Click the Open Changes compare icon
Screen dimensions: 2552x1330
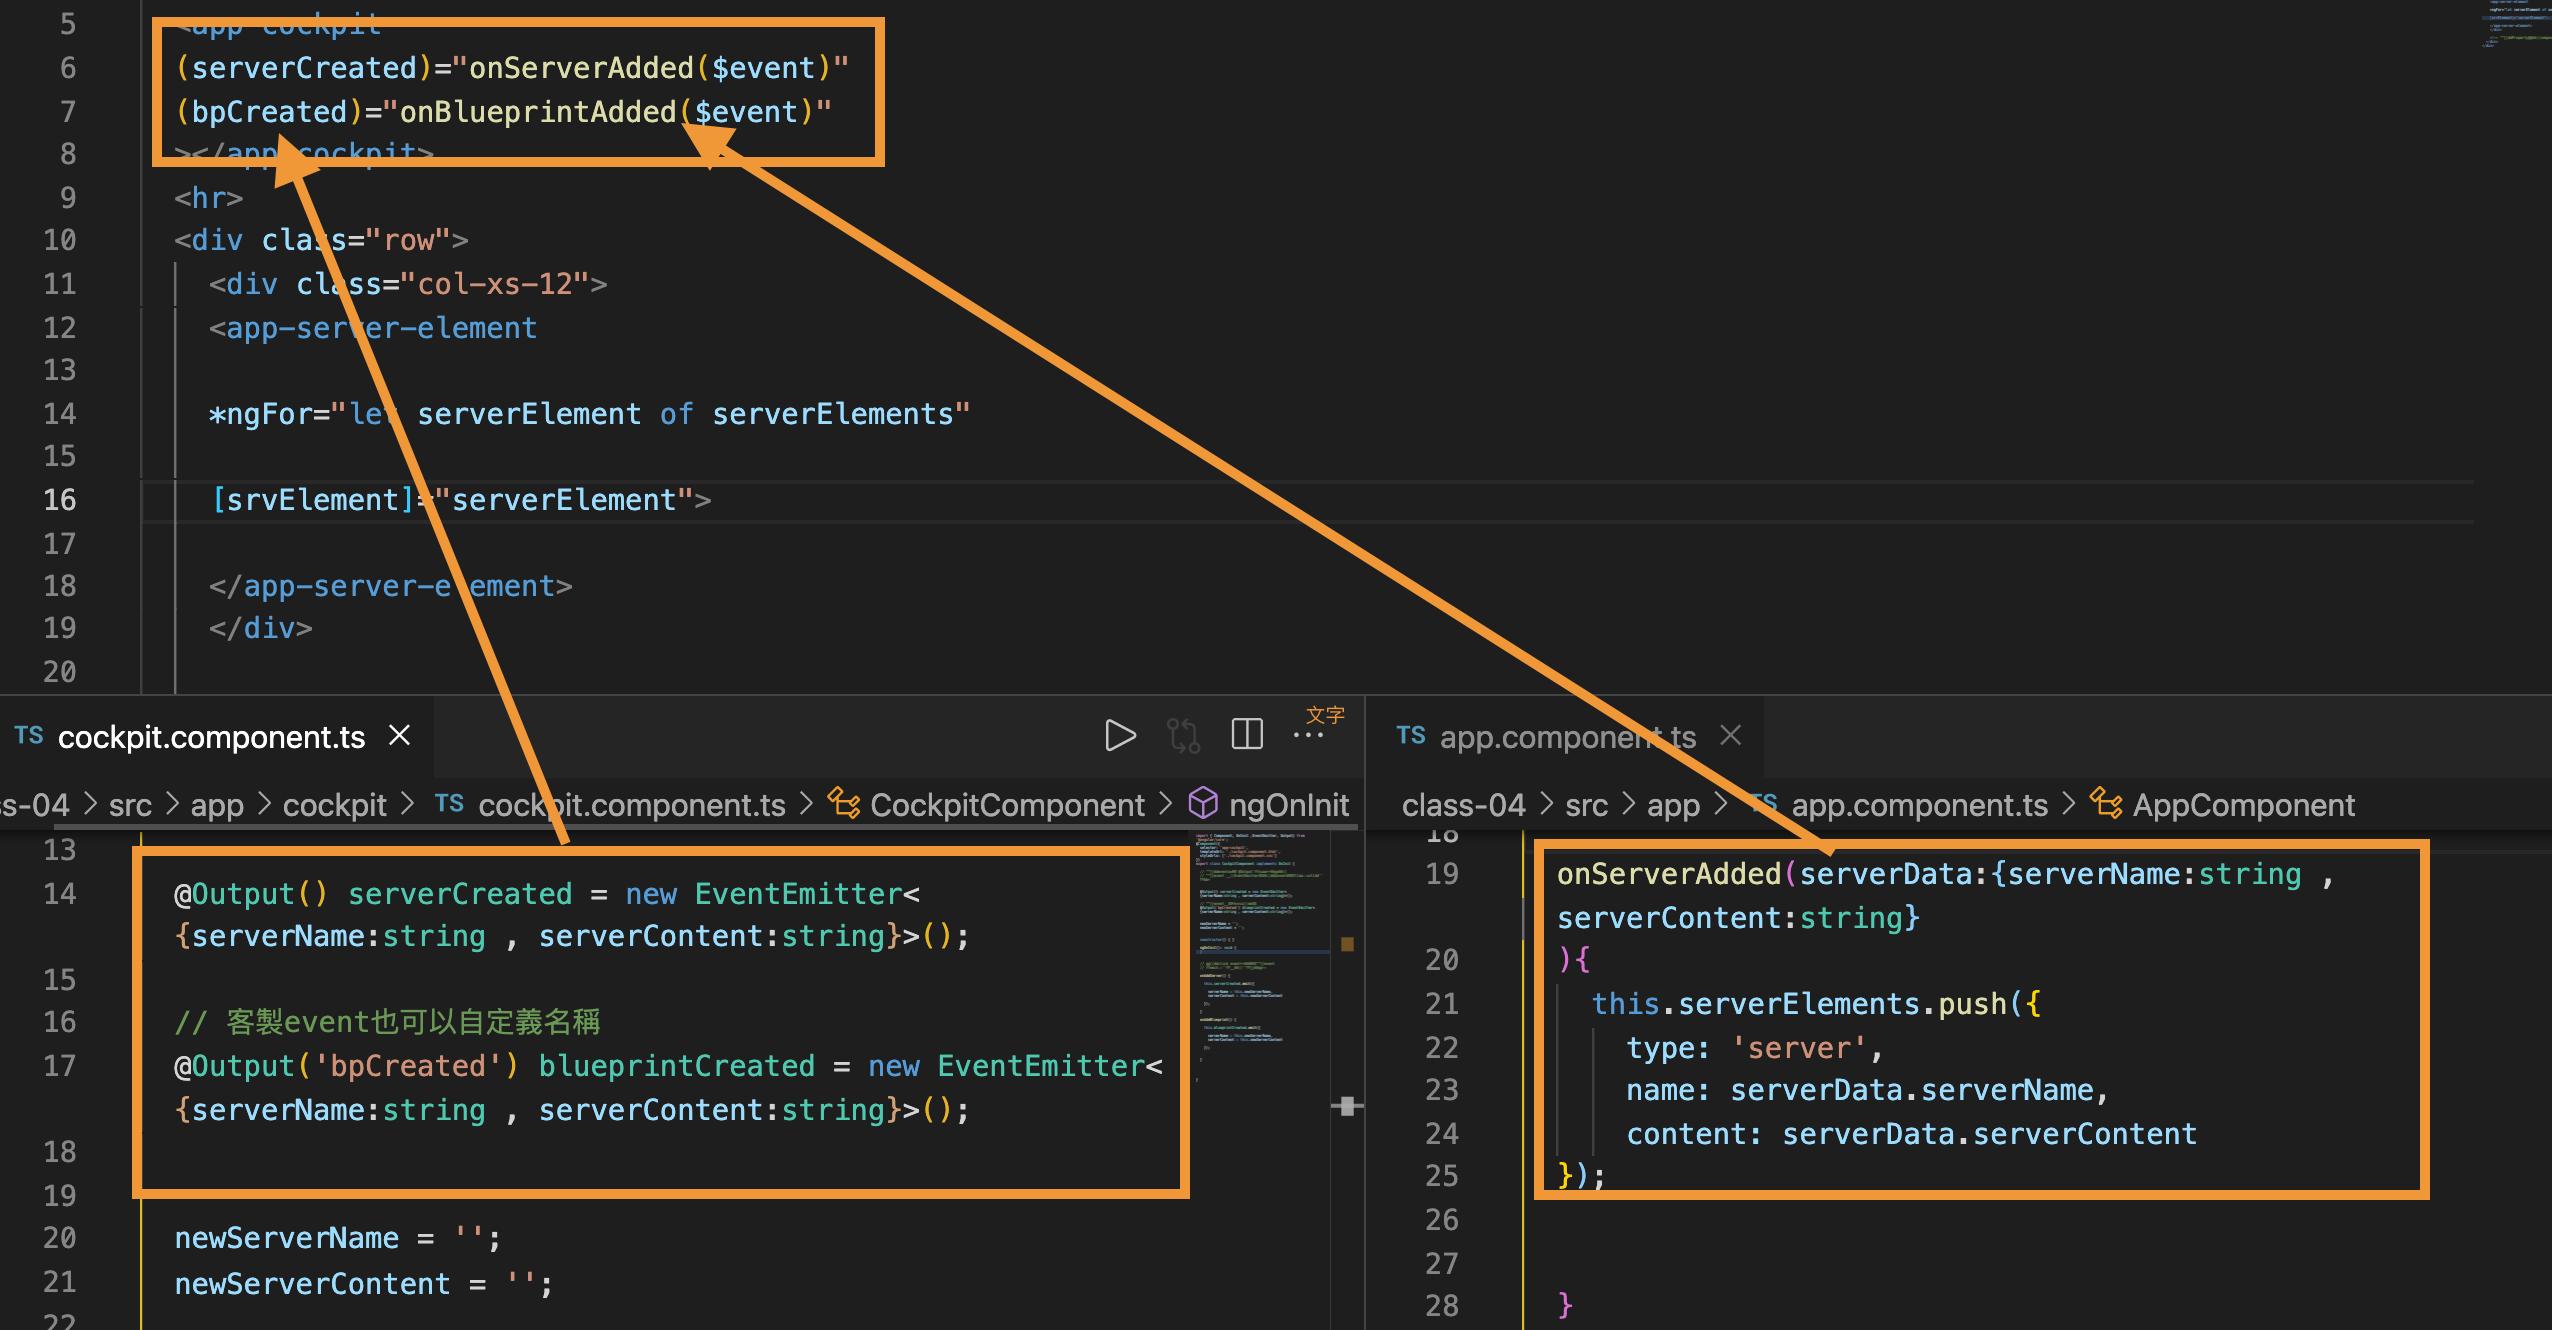coord(1183,736)
